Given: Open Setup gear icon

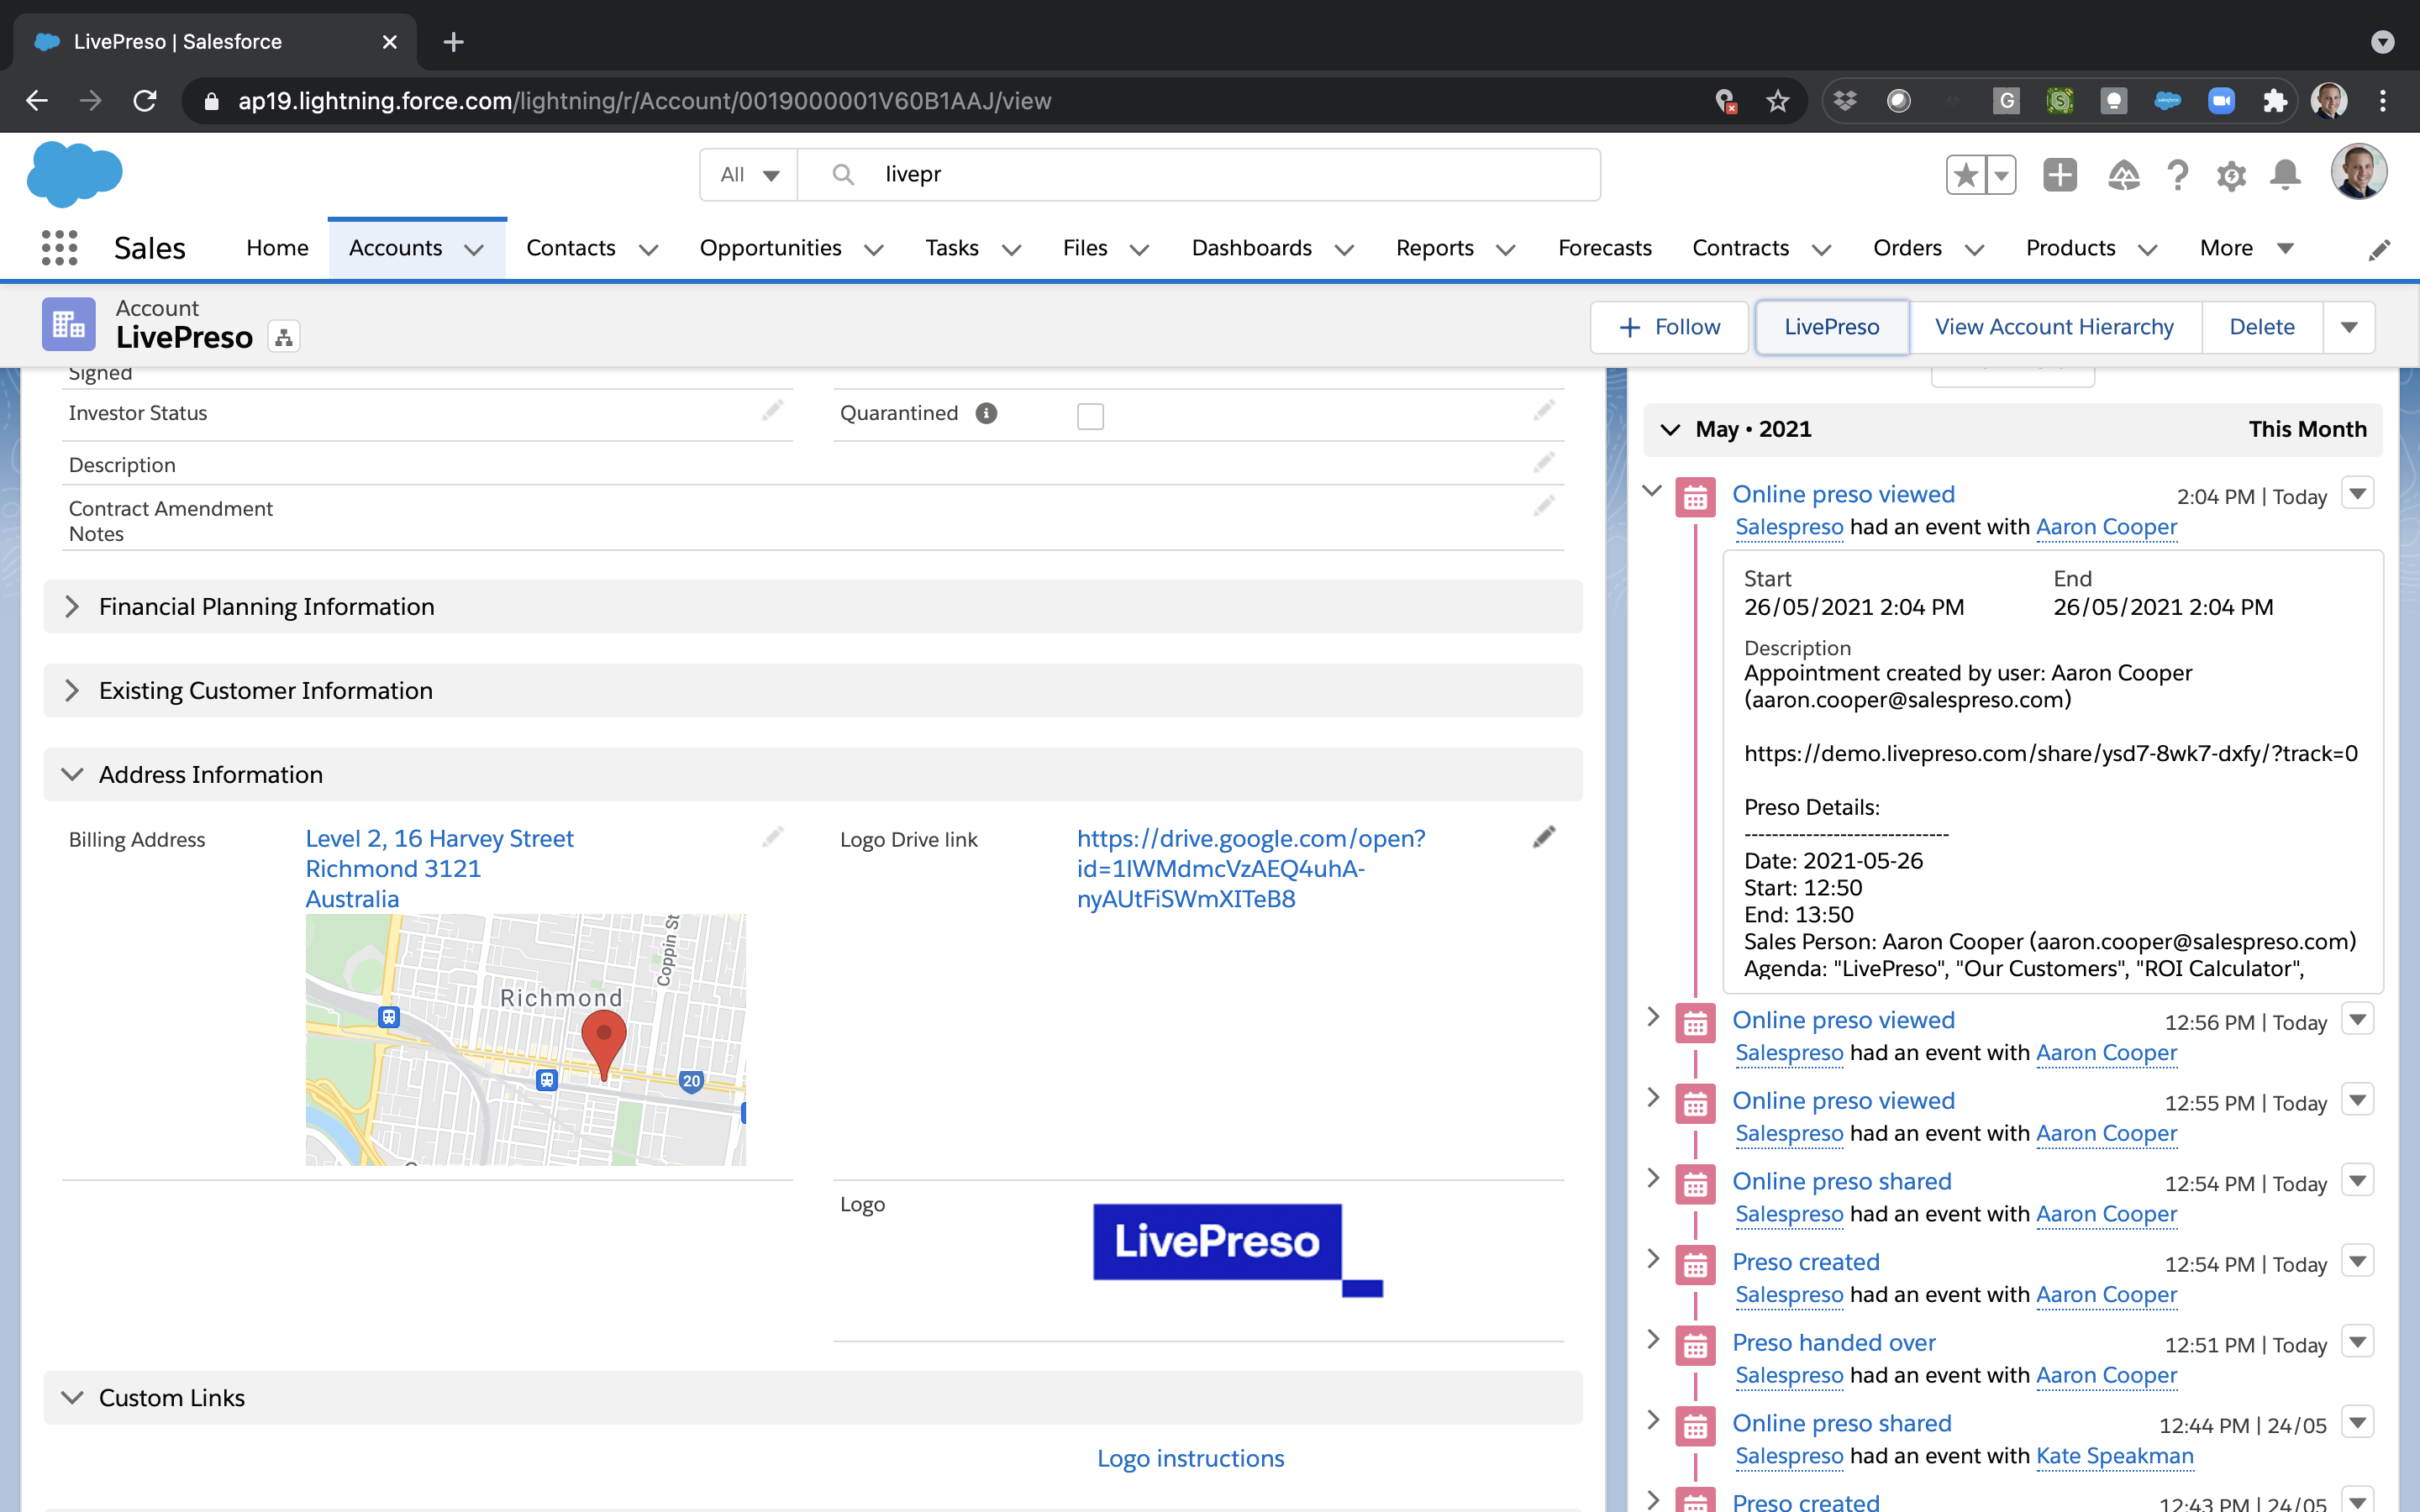Looking at the screenshot, I should [x=2231, y=176].
